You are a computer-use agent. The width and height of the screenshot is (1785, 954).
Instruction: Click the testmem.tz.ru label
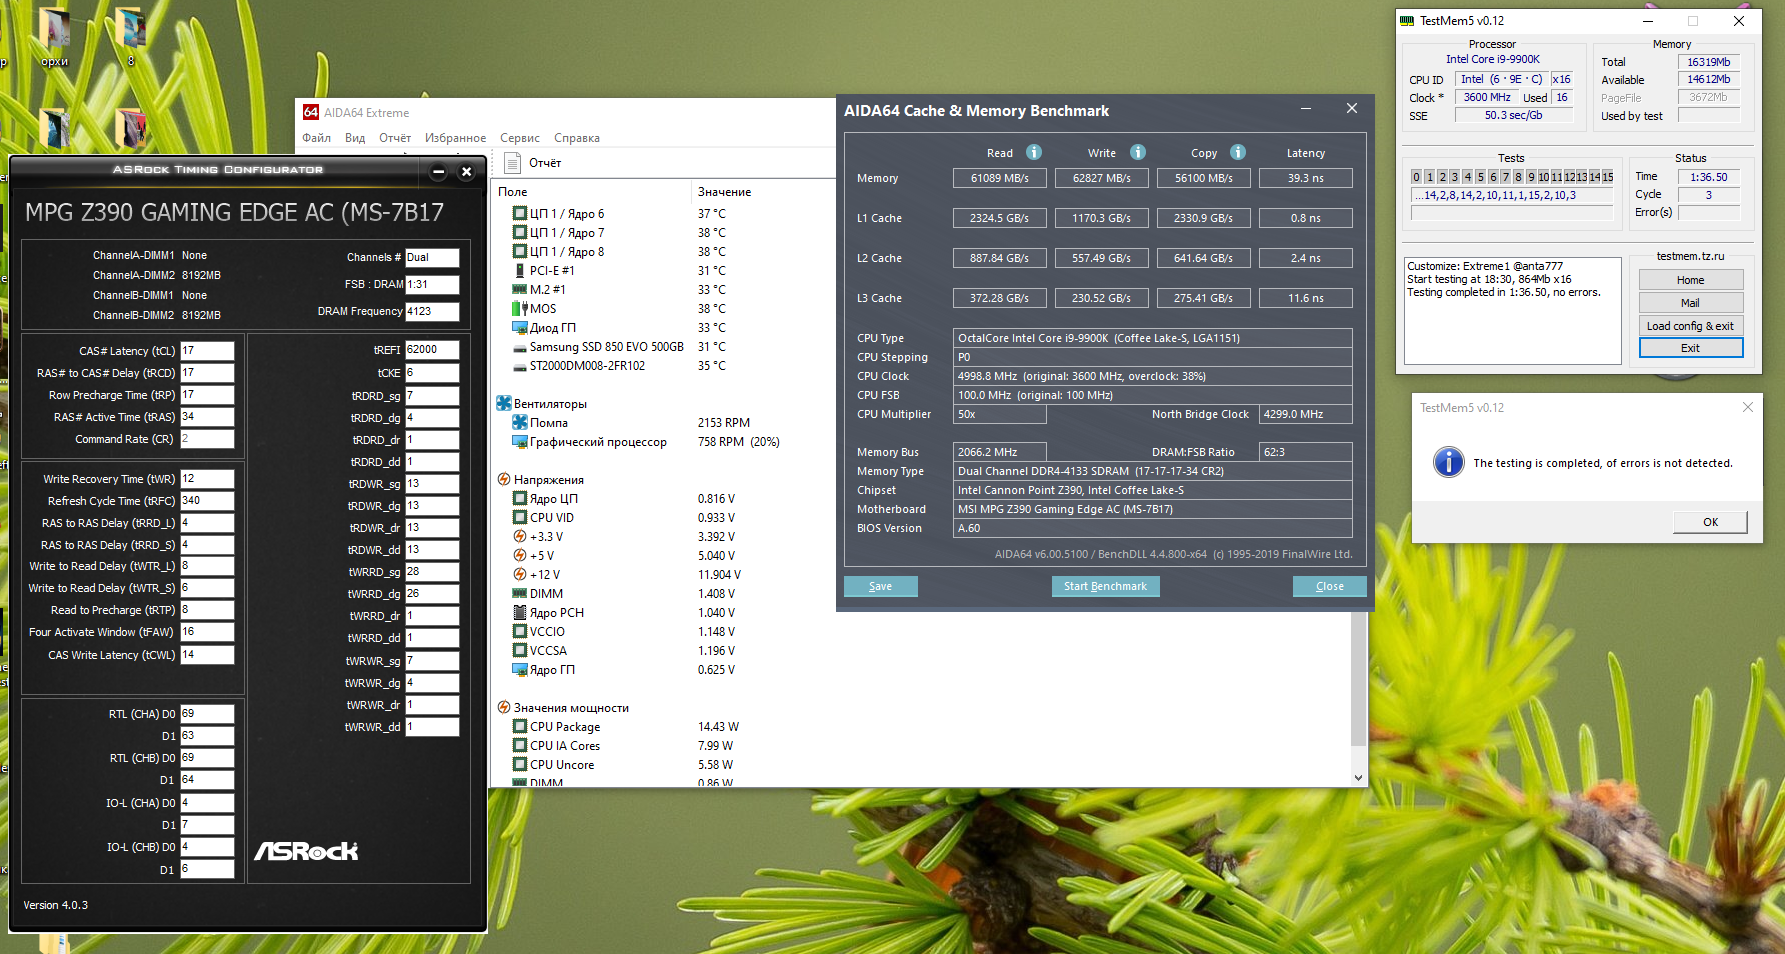click(x=1691, y=256)
